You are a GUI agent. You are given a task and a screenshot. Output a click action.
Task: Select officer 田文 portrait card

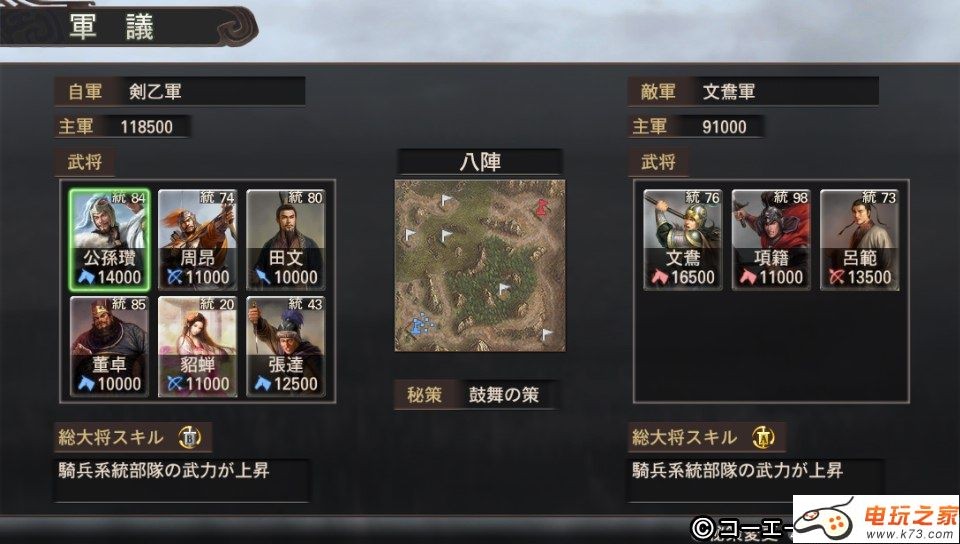[286, 239]
